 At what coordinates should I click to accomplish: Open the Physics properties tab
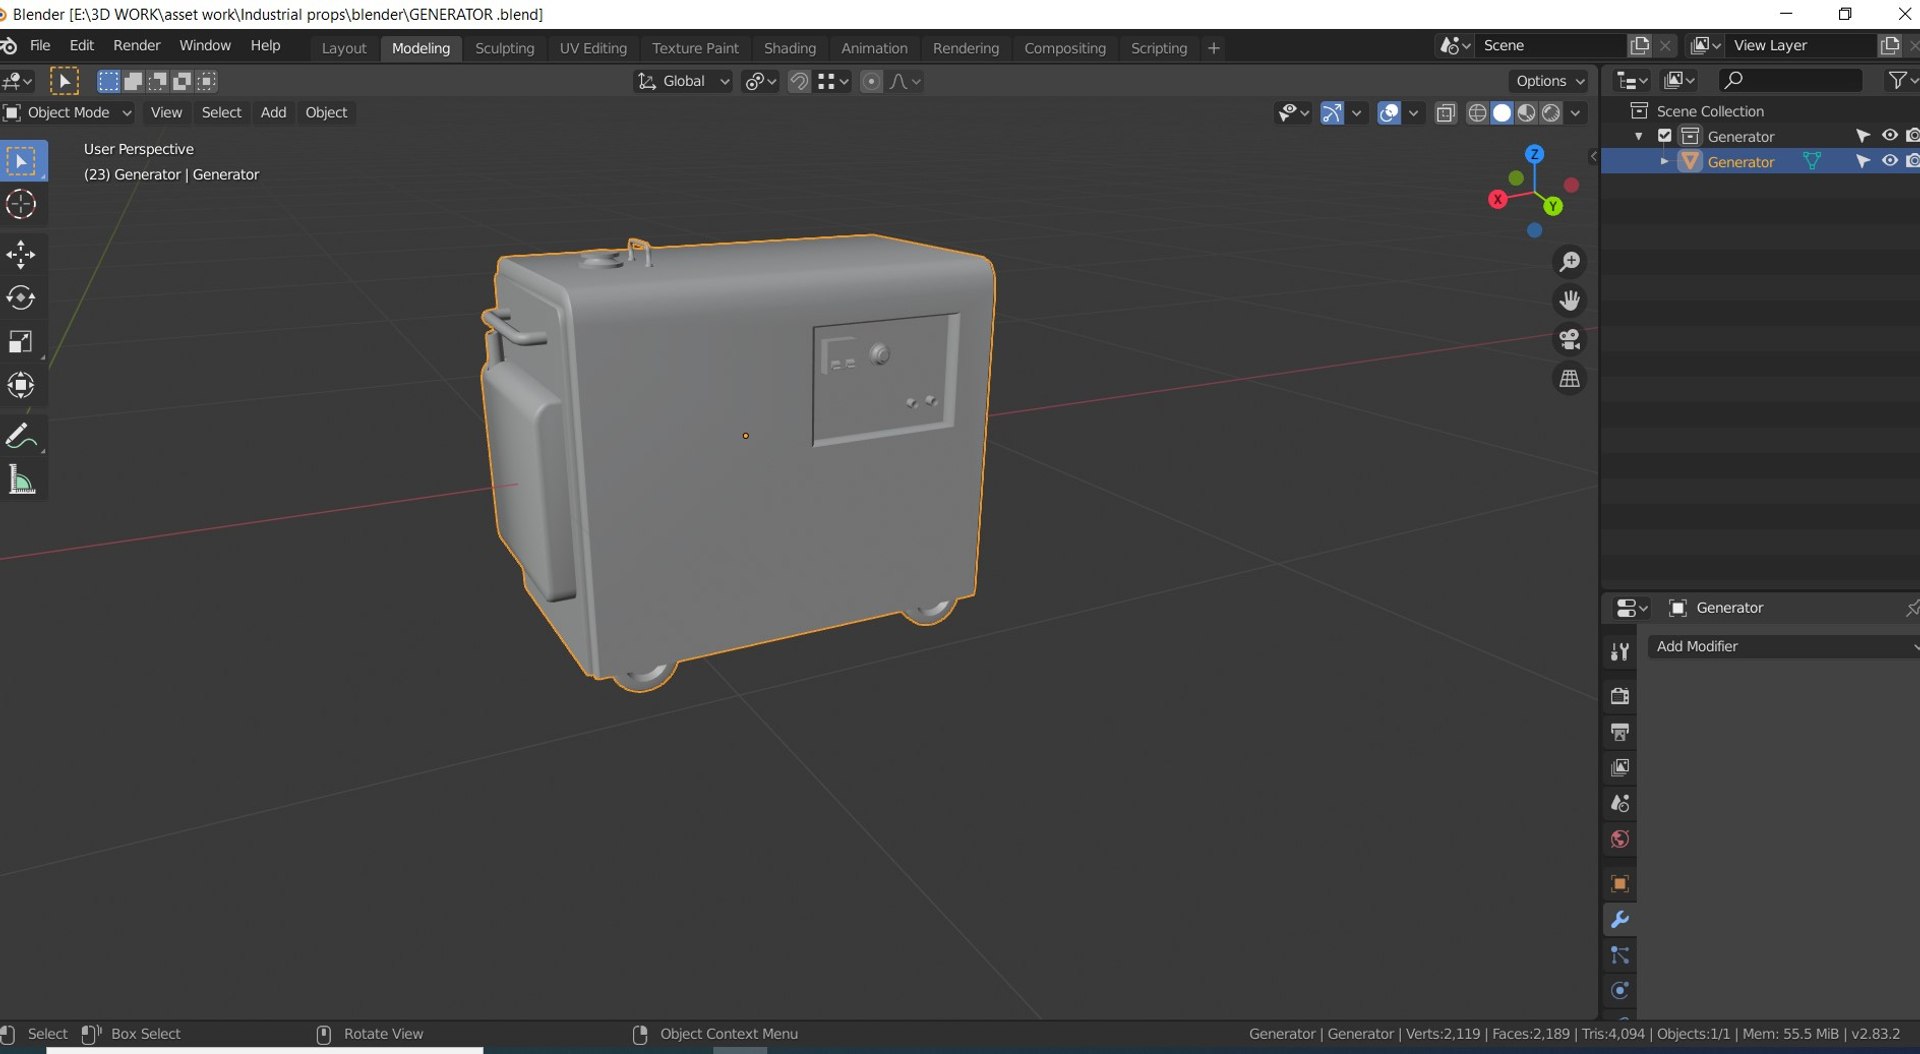(x=1620, y=991)
